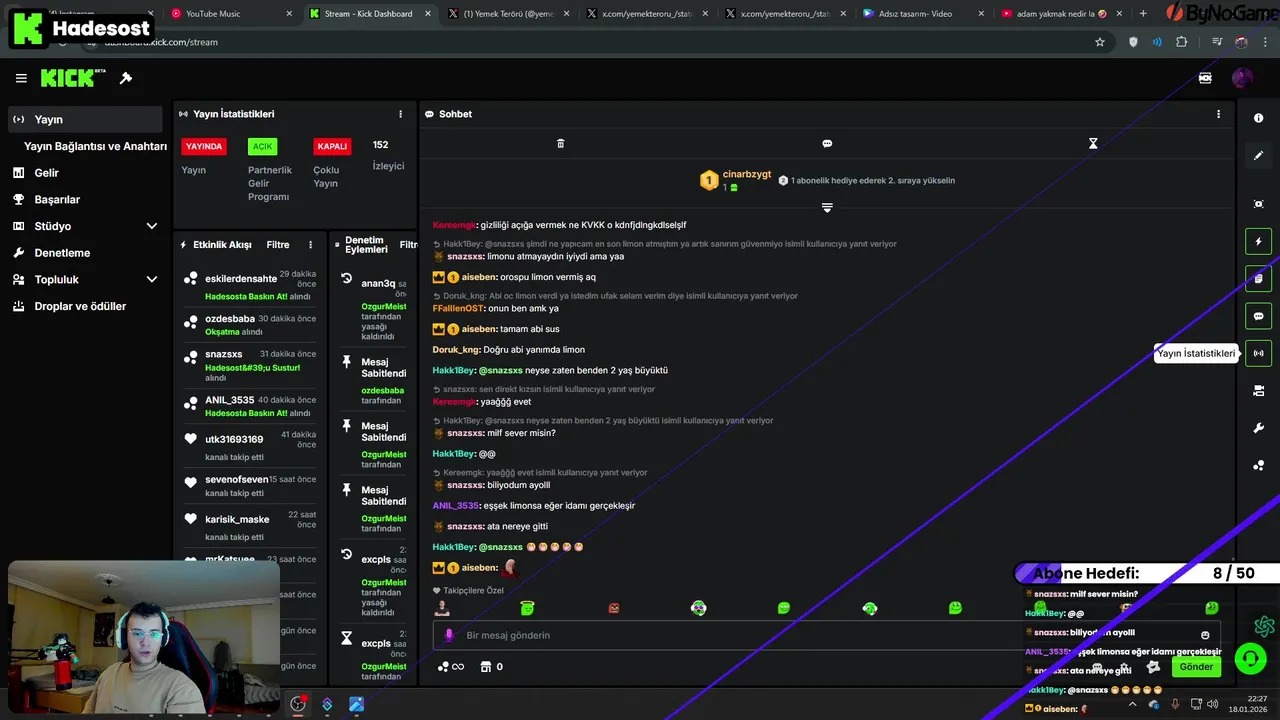This screenshot has width=1280, height=720.
Task: Bookmark this page with star icon
Action: [x=1100, y=42]
